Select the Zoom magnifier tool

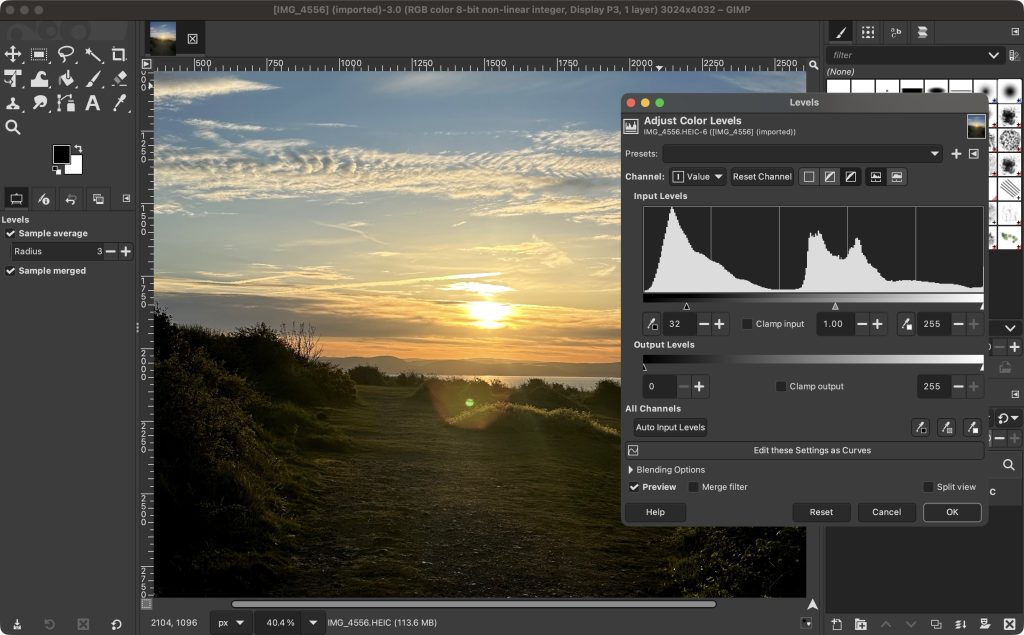[13, 127]
